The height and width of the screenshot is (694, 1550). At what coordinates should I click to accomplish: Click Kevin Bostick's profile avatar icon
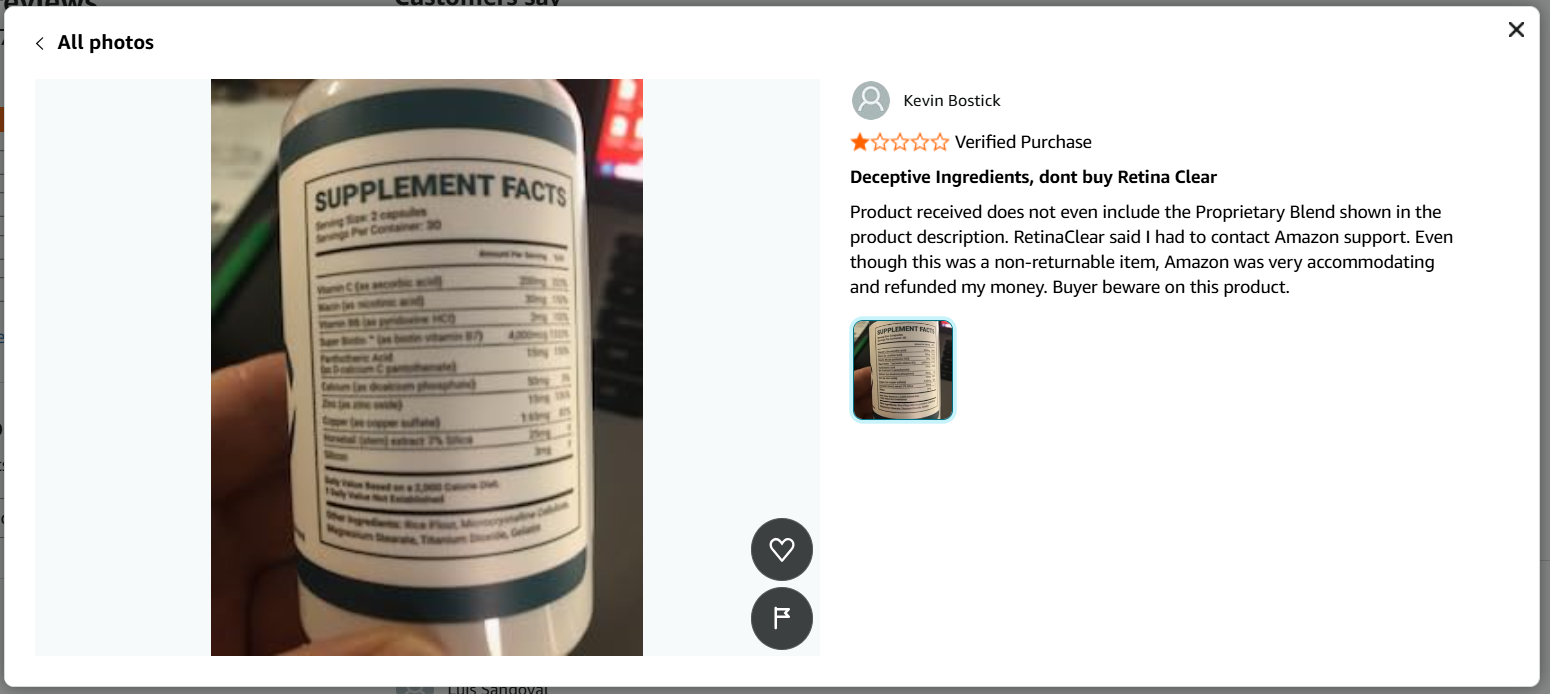(x=871, y=100)
